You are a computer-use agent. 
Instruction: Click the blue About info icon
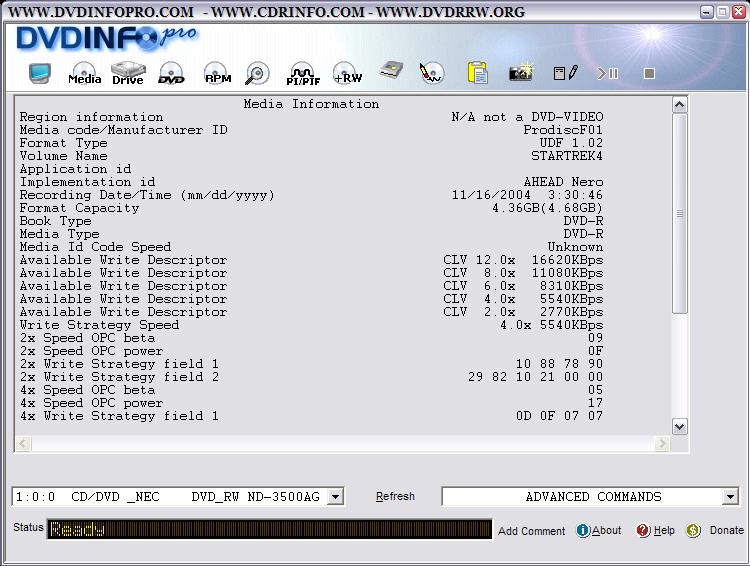tap(583, 530)
